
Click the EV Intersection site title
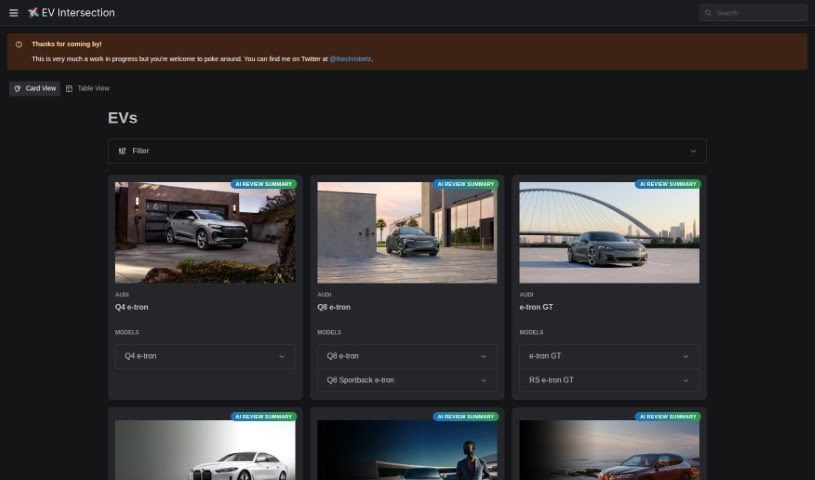click(x=78, y=13)
